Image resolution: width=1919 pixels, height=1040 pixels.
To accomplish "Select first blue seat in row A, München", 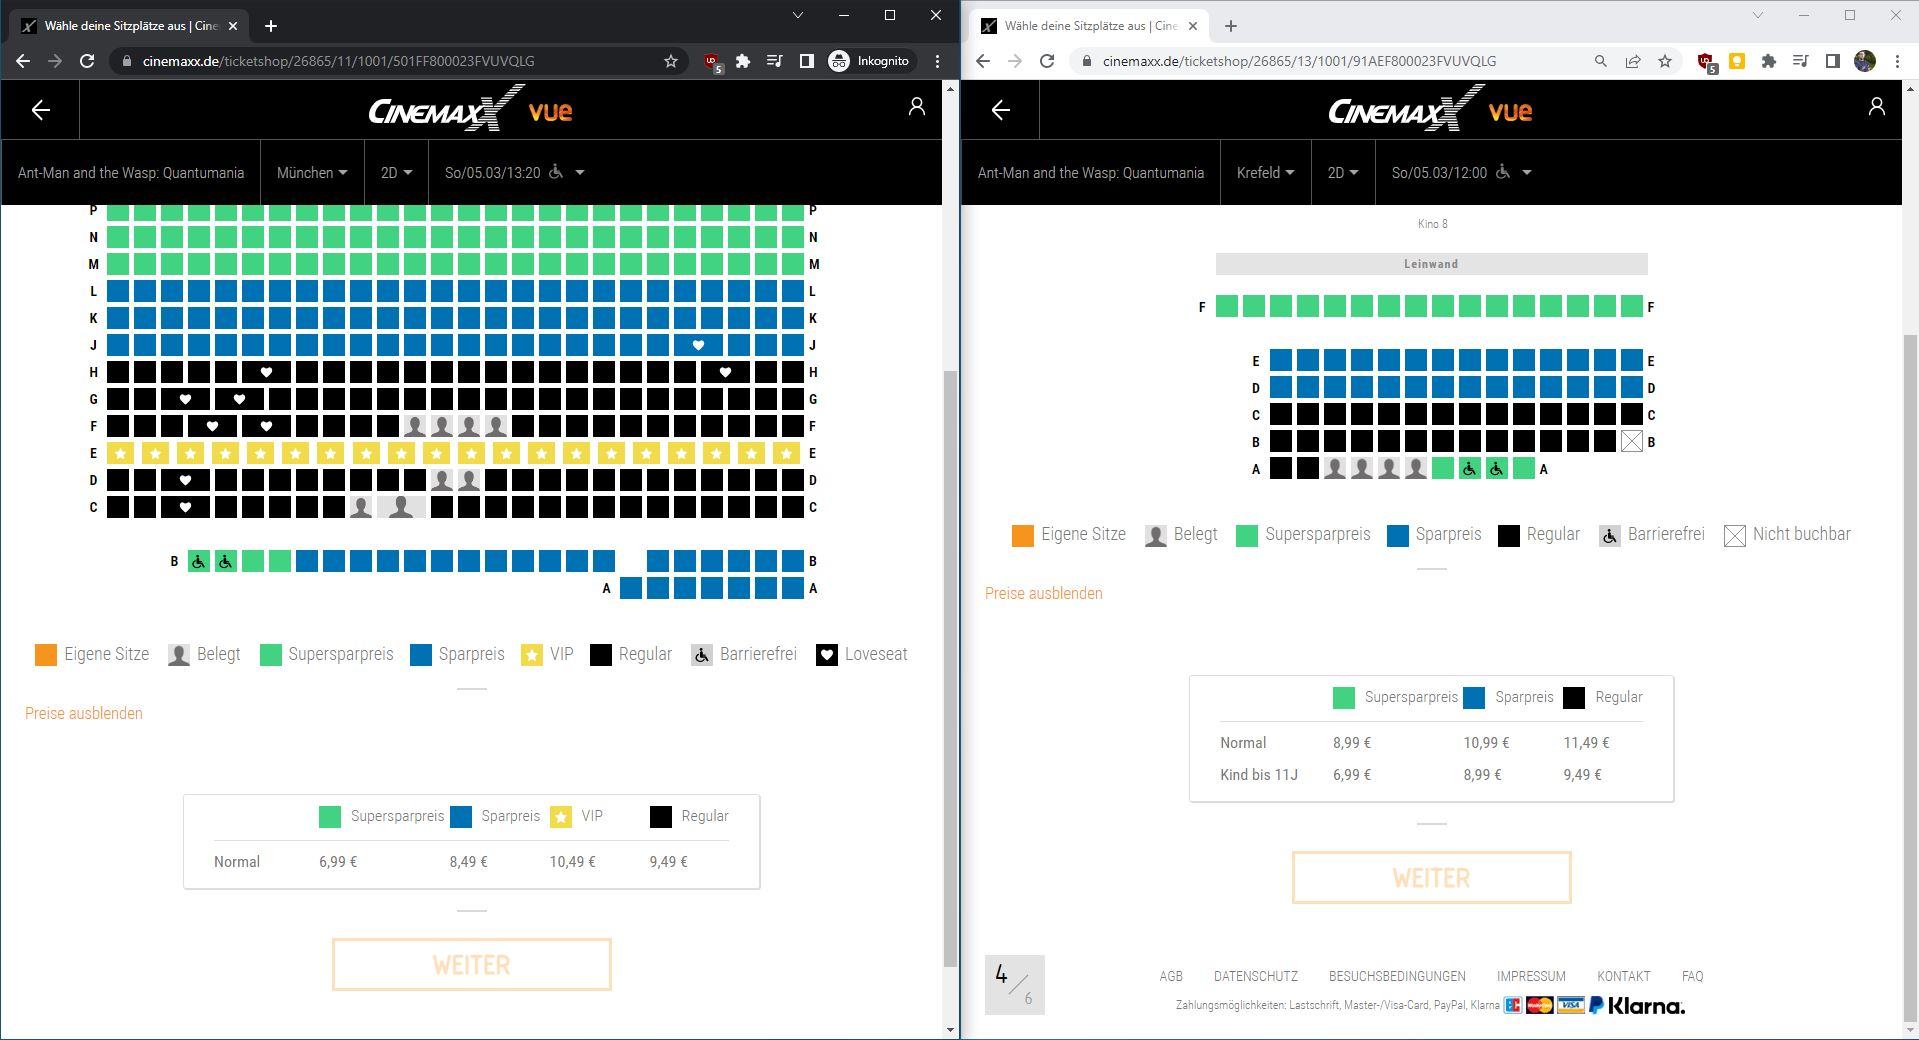I will pos(631,588).
